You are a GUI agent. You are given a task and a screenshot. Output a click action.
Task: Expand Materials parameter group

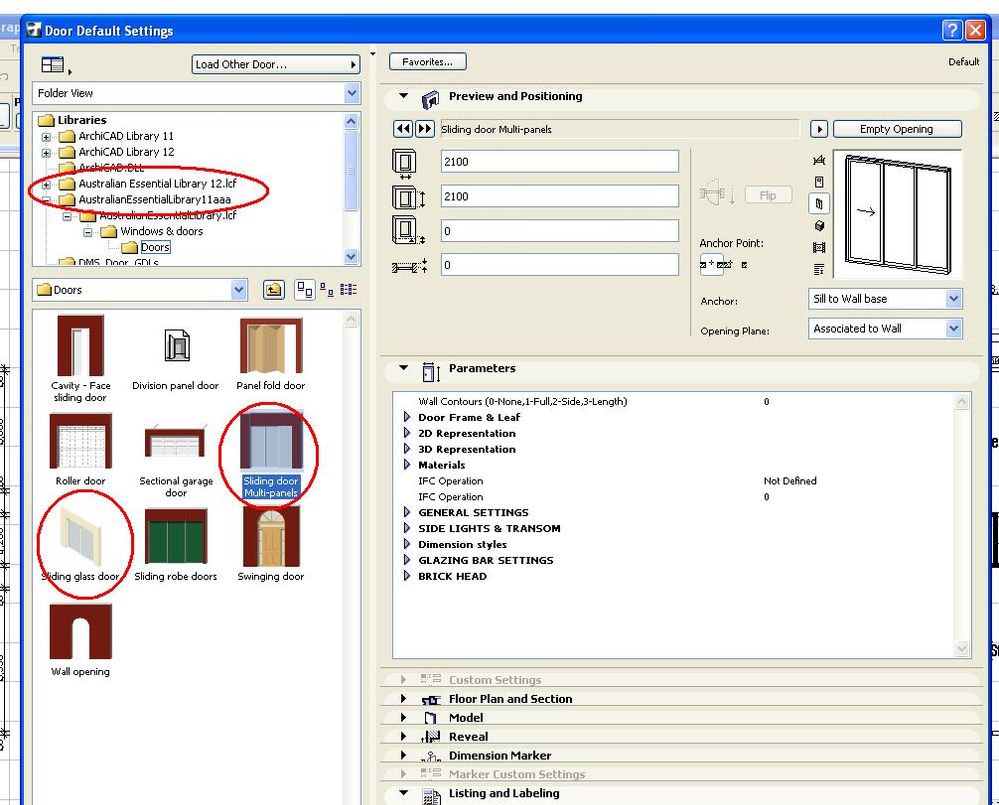407,465
